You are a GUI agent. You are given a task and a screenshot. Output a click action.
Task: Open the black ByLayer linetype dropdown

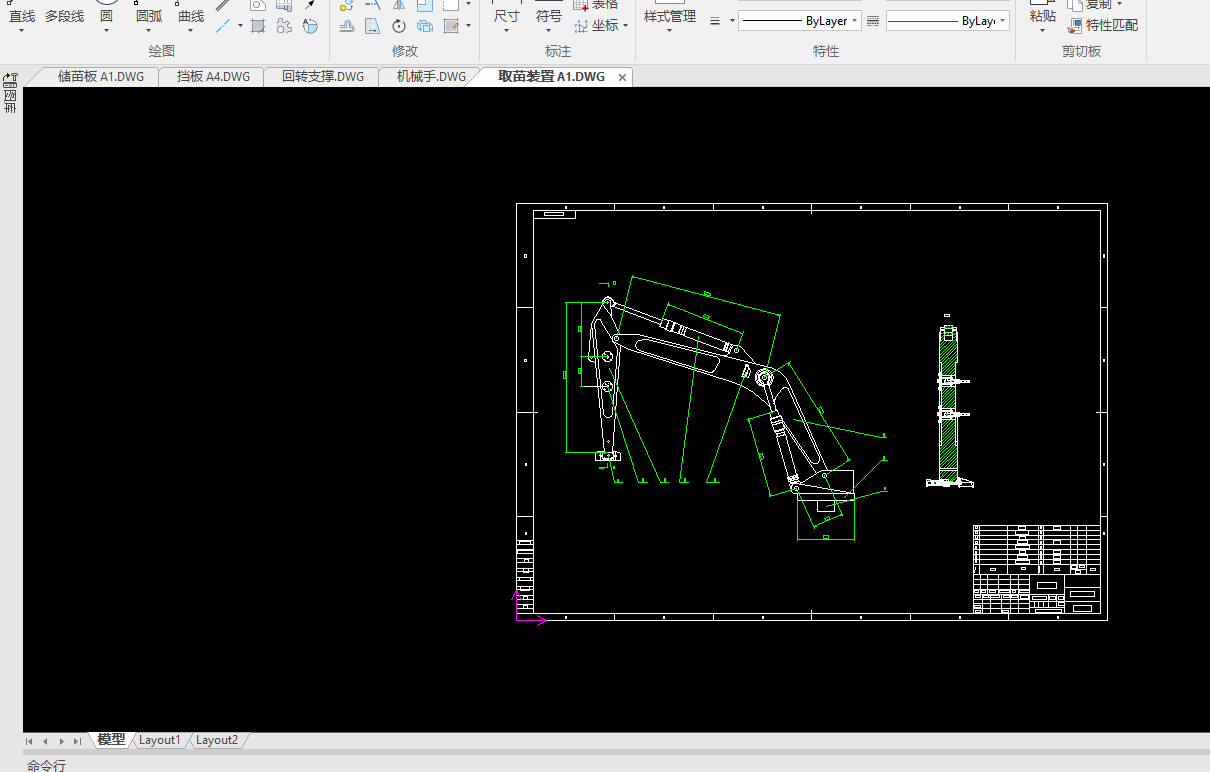799,21
